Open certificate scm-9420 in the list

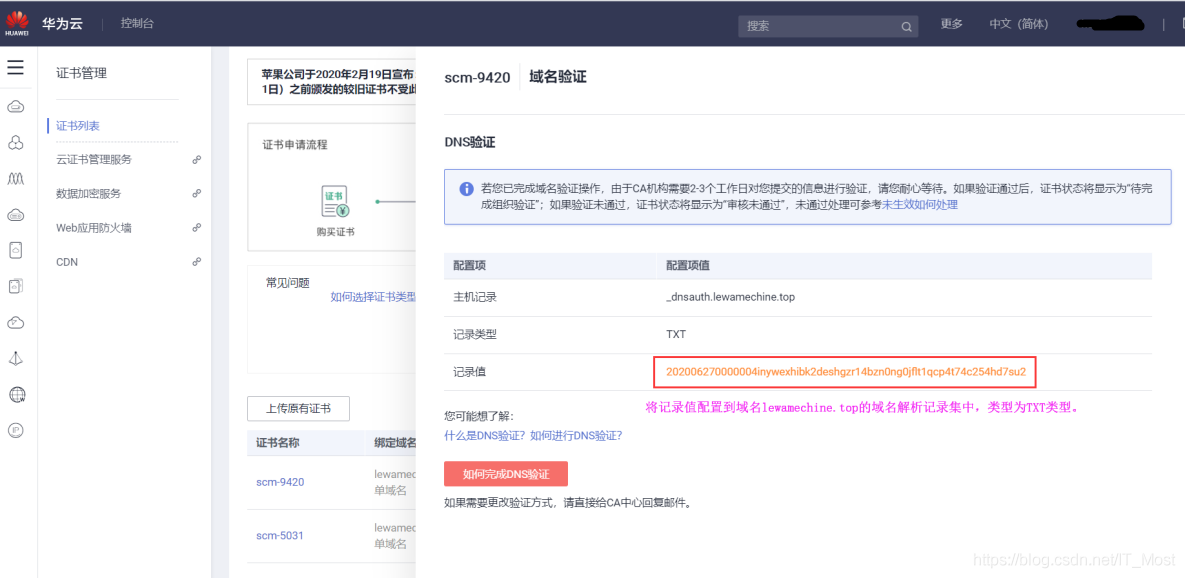(280, 481)
